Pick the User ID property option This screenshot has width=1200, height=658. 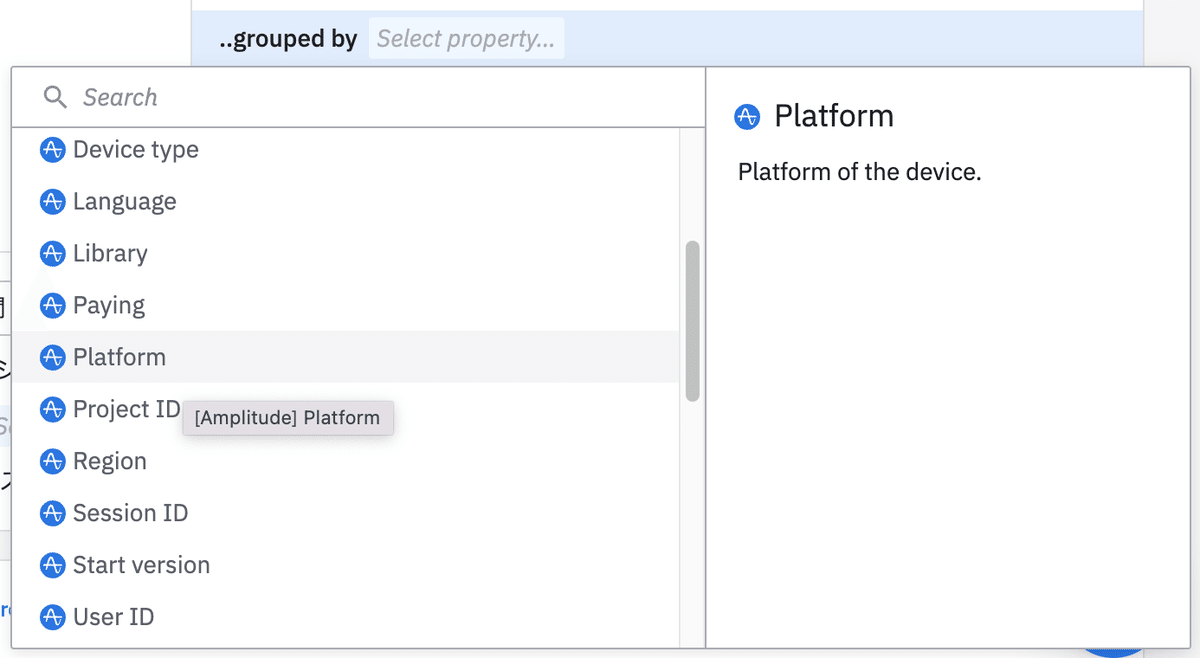(113, 618)
